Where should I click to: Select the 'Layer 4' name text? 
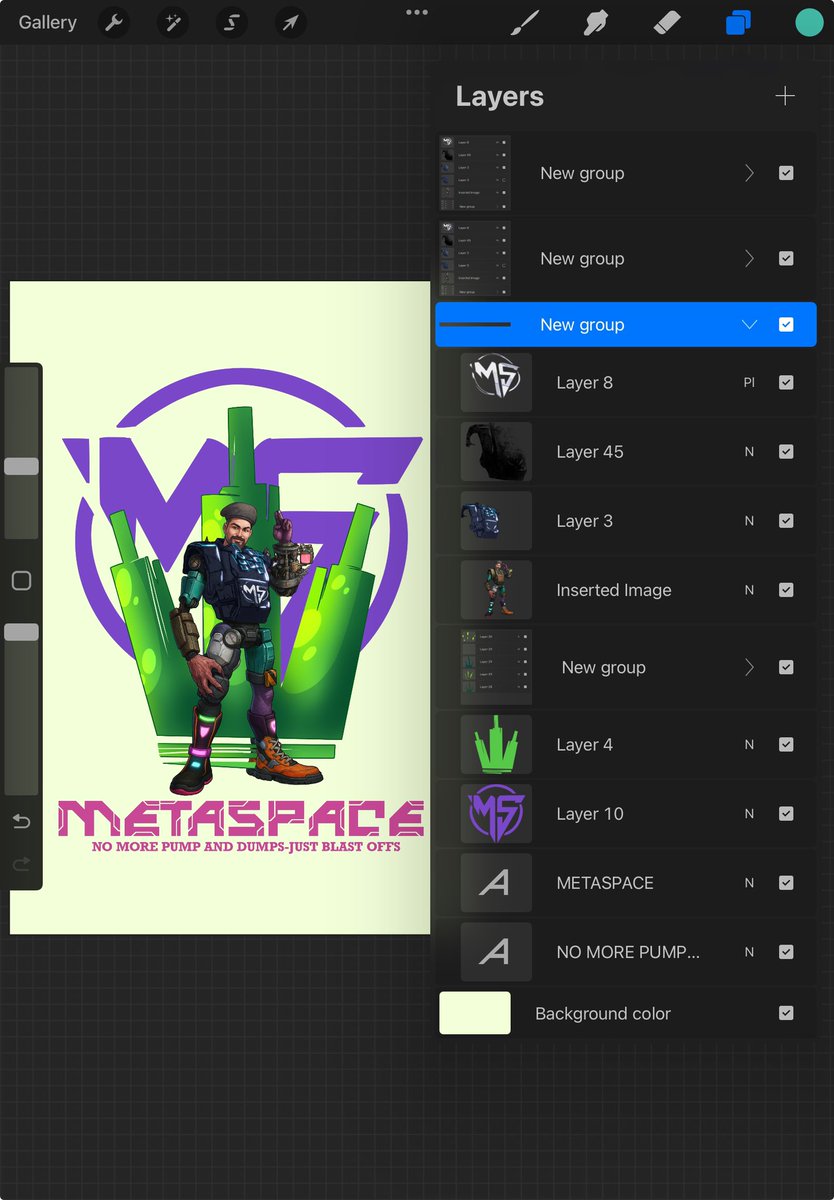pyautogui.click(x=585, y=745)
